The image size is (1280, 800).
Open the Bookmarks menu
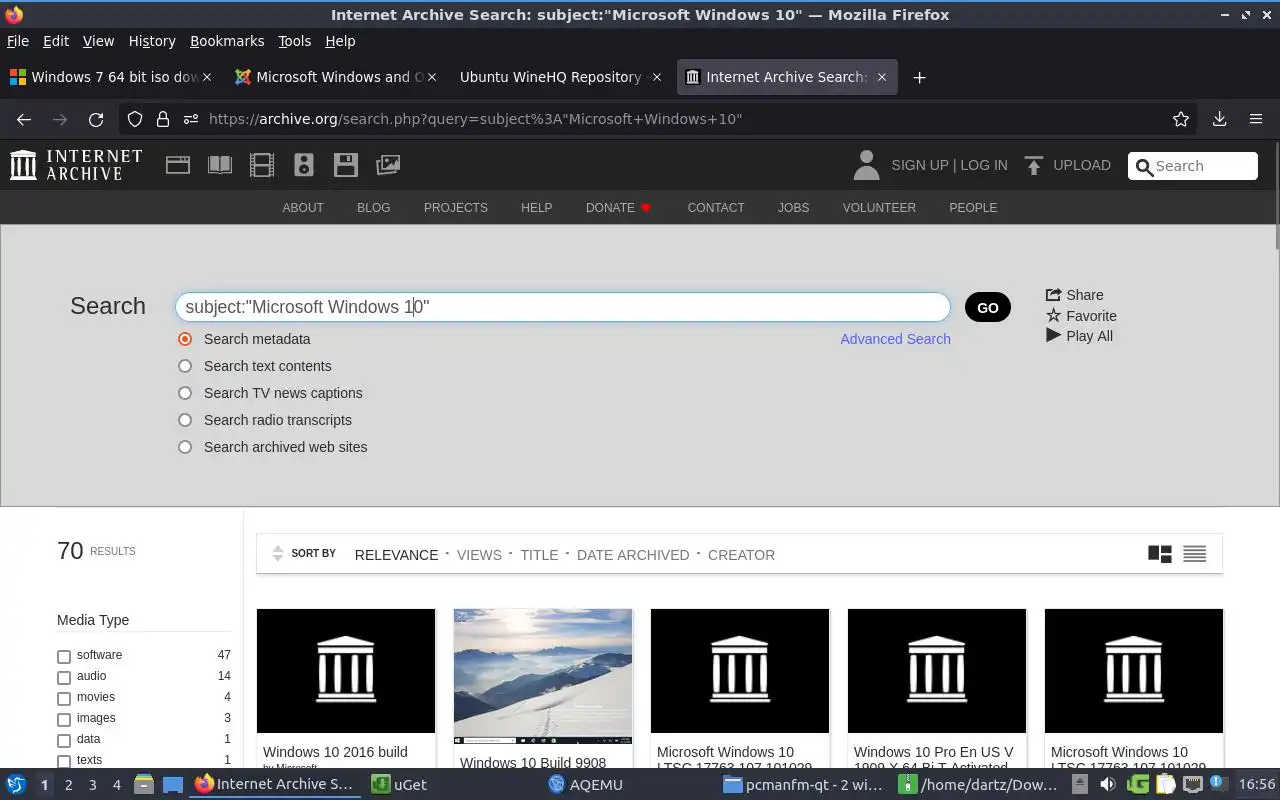pyautogui.click(x=227, y=41)
